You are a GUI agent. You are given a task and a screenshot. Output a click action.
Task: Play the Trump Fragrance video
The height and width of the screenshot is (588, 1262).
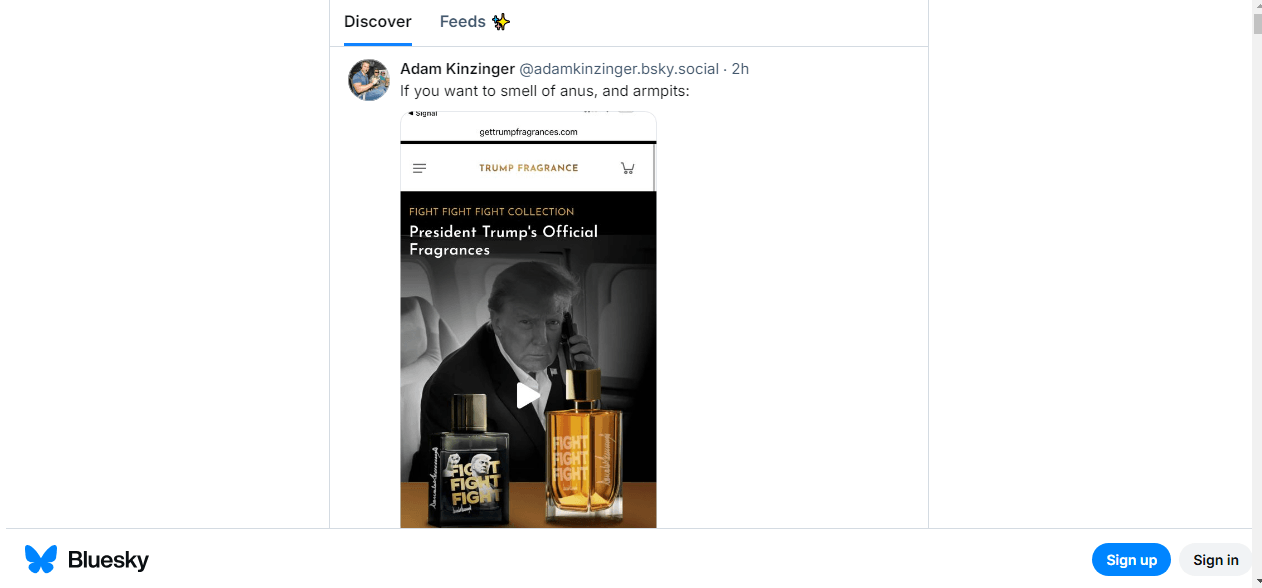tap(528, 395)
